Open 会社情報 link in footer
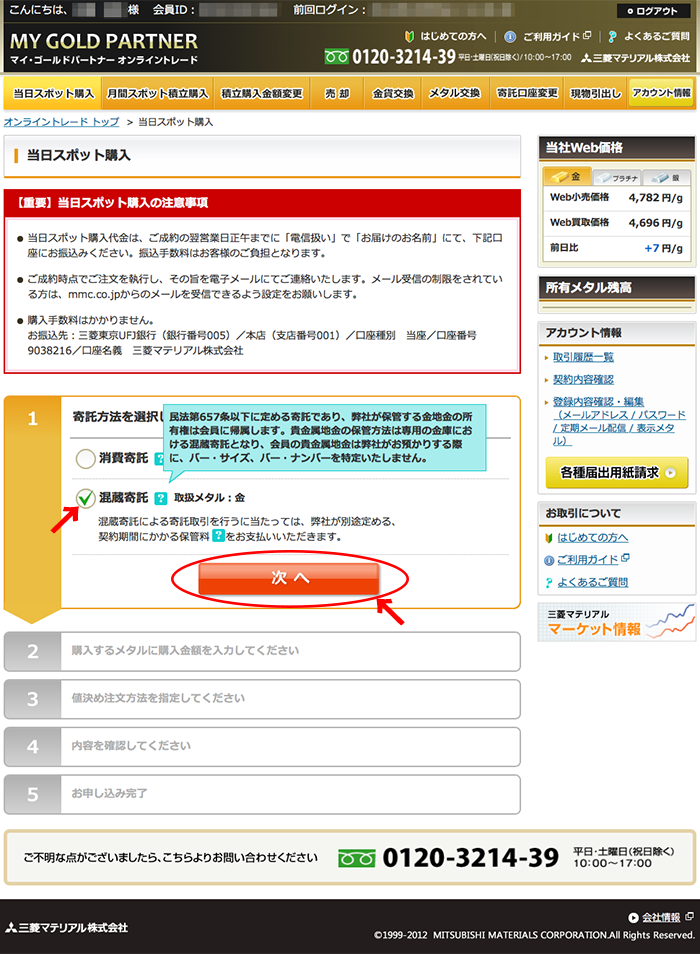 coord(661,917)
